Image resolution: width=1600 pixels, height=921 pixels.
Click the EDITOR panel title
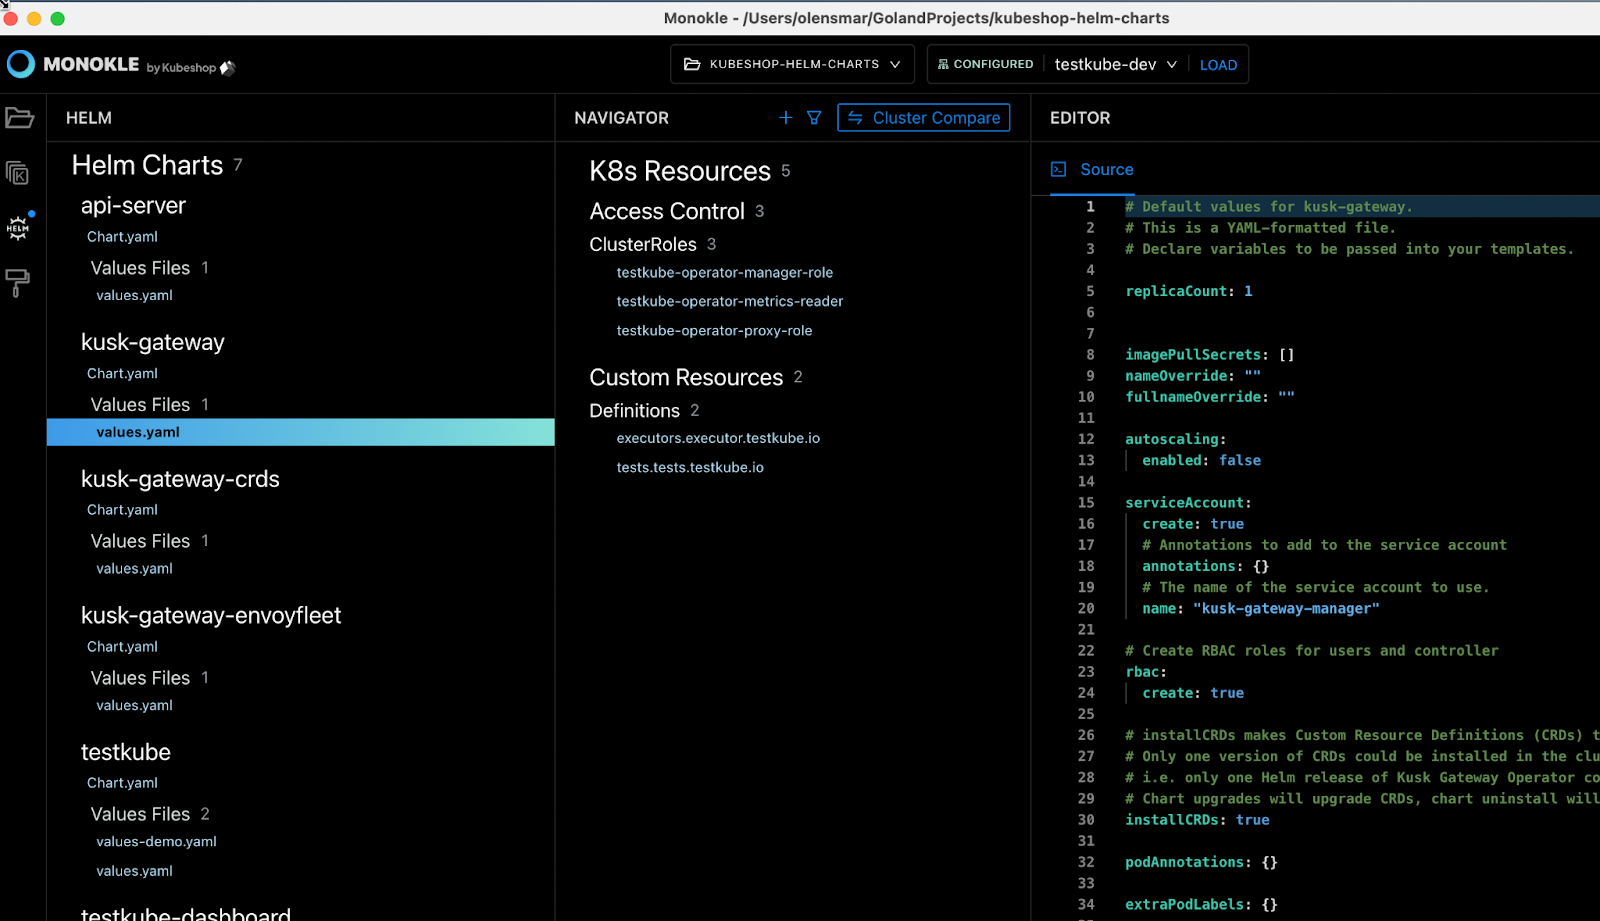click(x=1080, y=118)
